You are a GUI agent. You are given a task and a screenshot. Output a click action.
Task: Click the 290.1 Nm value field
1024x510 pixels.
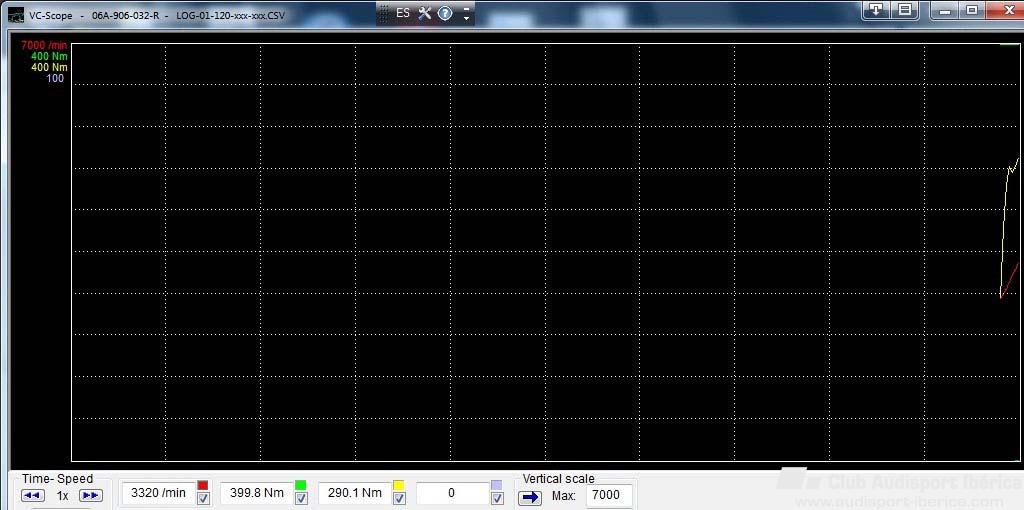coord(354,493)
